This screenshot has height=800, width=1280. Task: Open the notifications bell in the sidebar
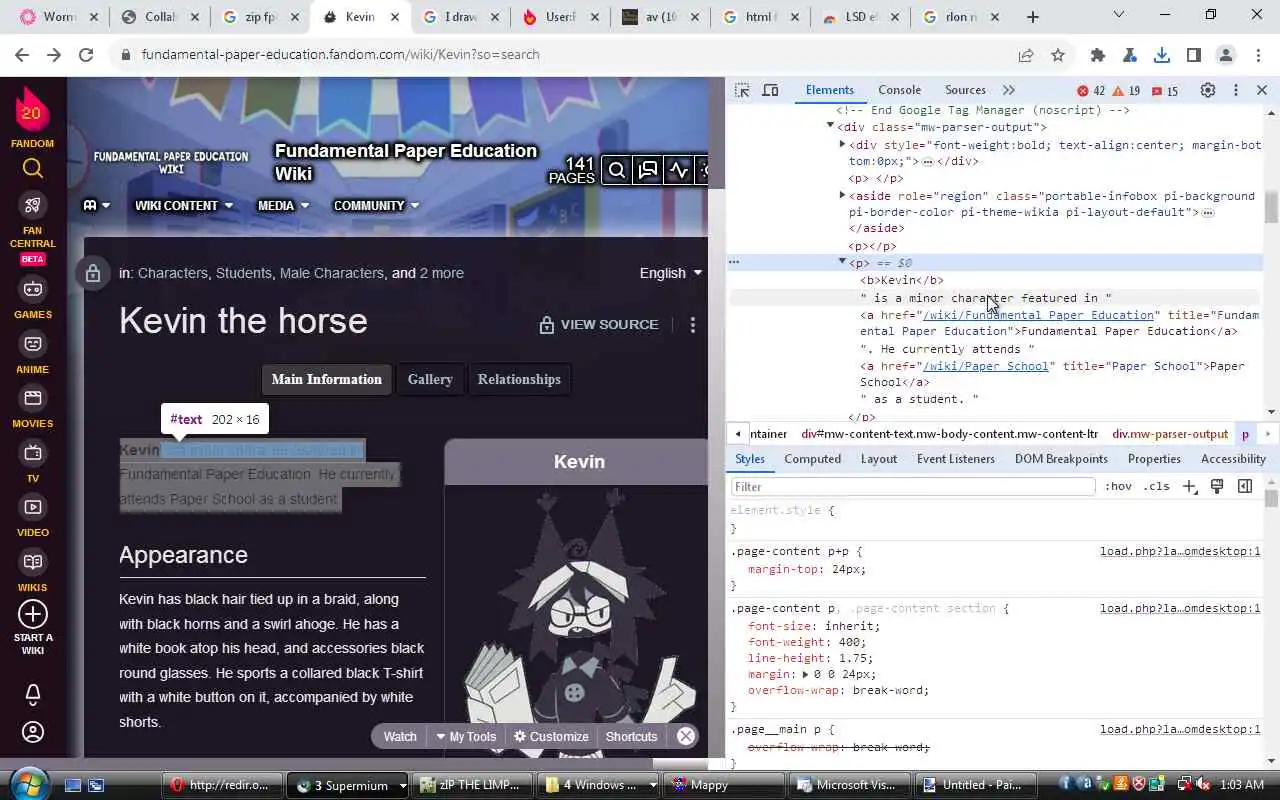(33, 694)
